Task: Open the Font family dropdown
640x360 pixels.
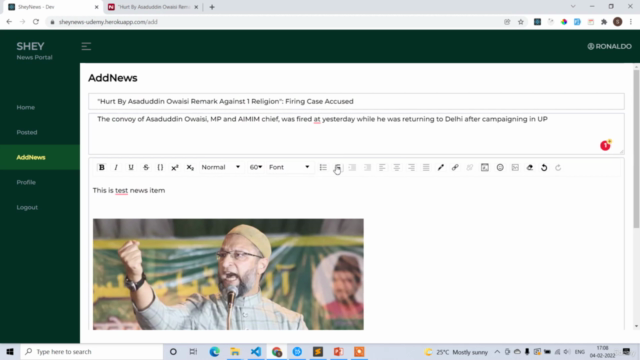Action: point(289,167)
